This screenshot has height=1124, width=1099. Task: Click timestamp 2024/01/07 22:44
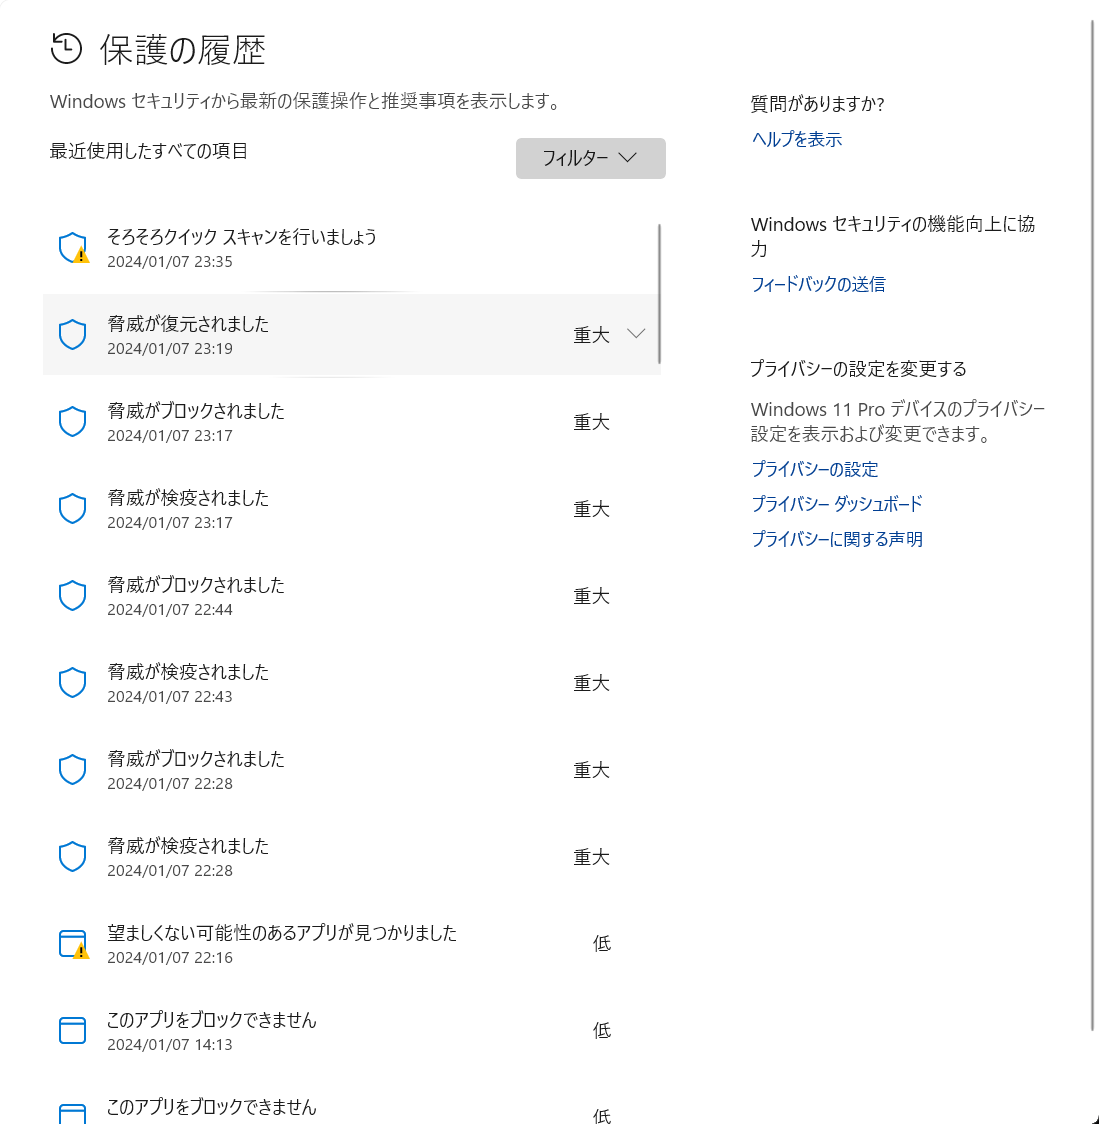(x=170, y=609)
